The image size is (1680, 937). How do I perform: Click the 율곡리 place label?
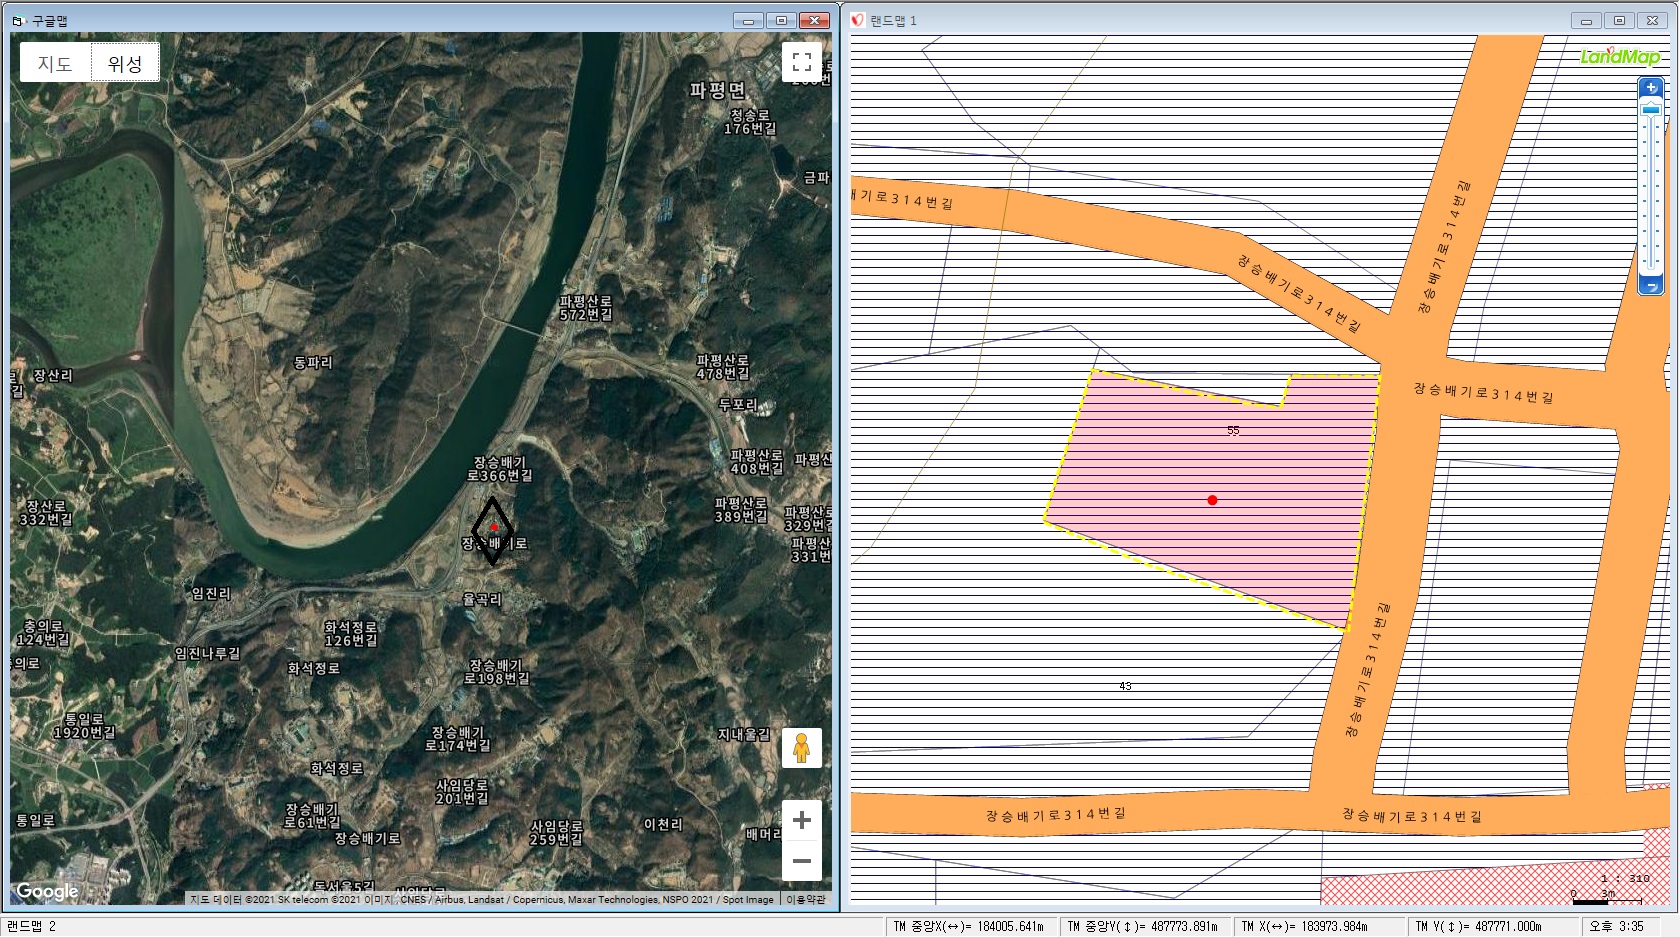pyautogui.click(x=483, y=599)
